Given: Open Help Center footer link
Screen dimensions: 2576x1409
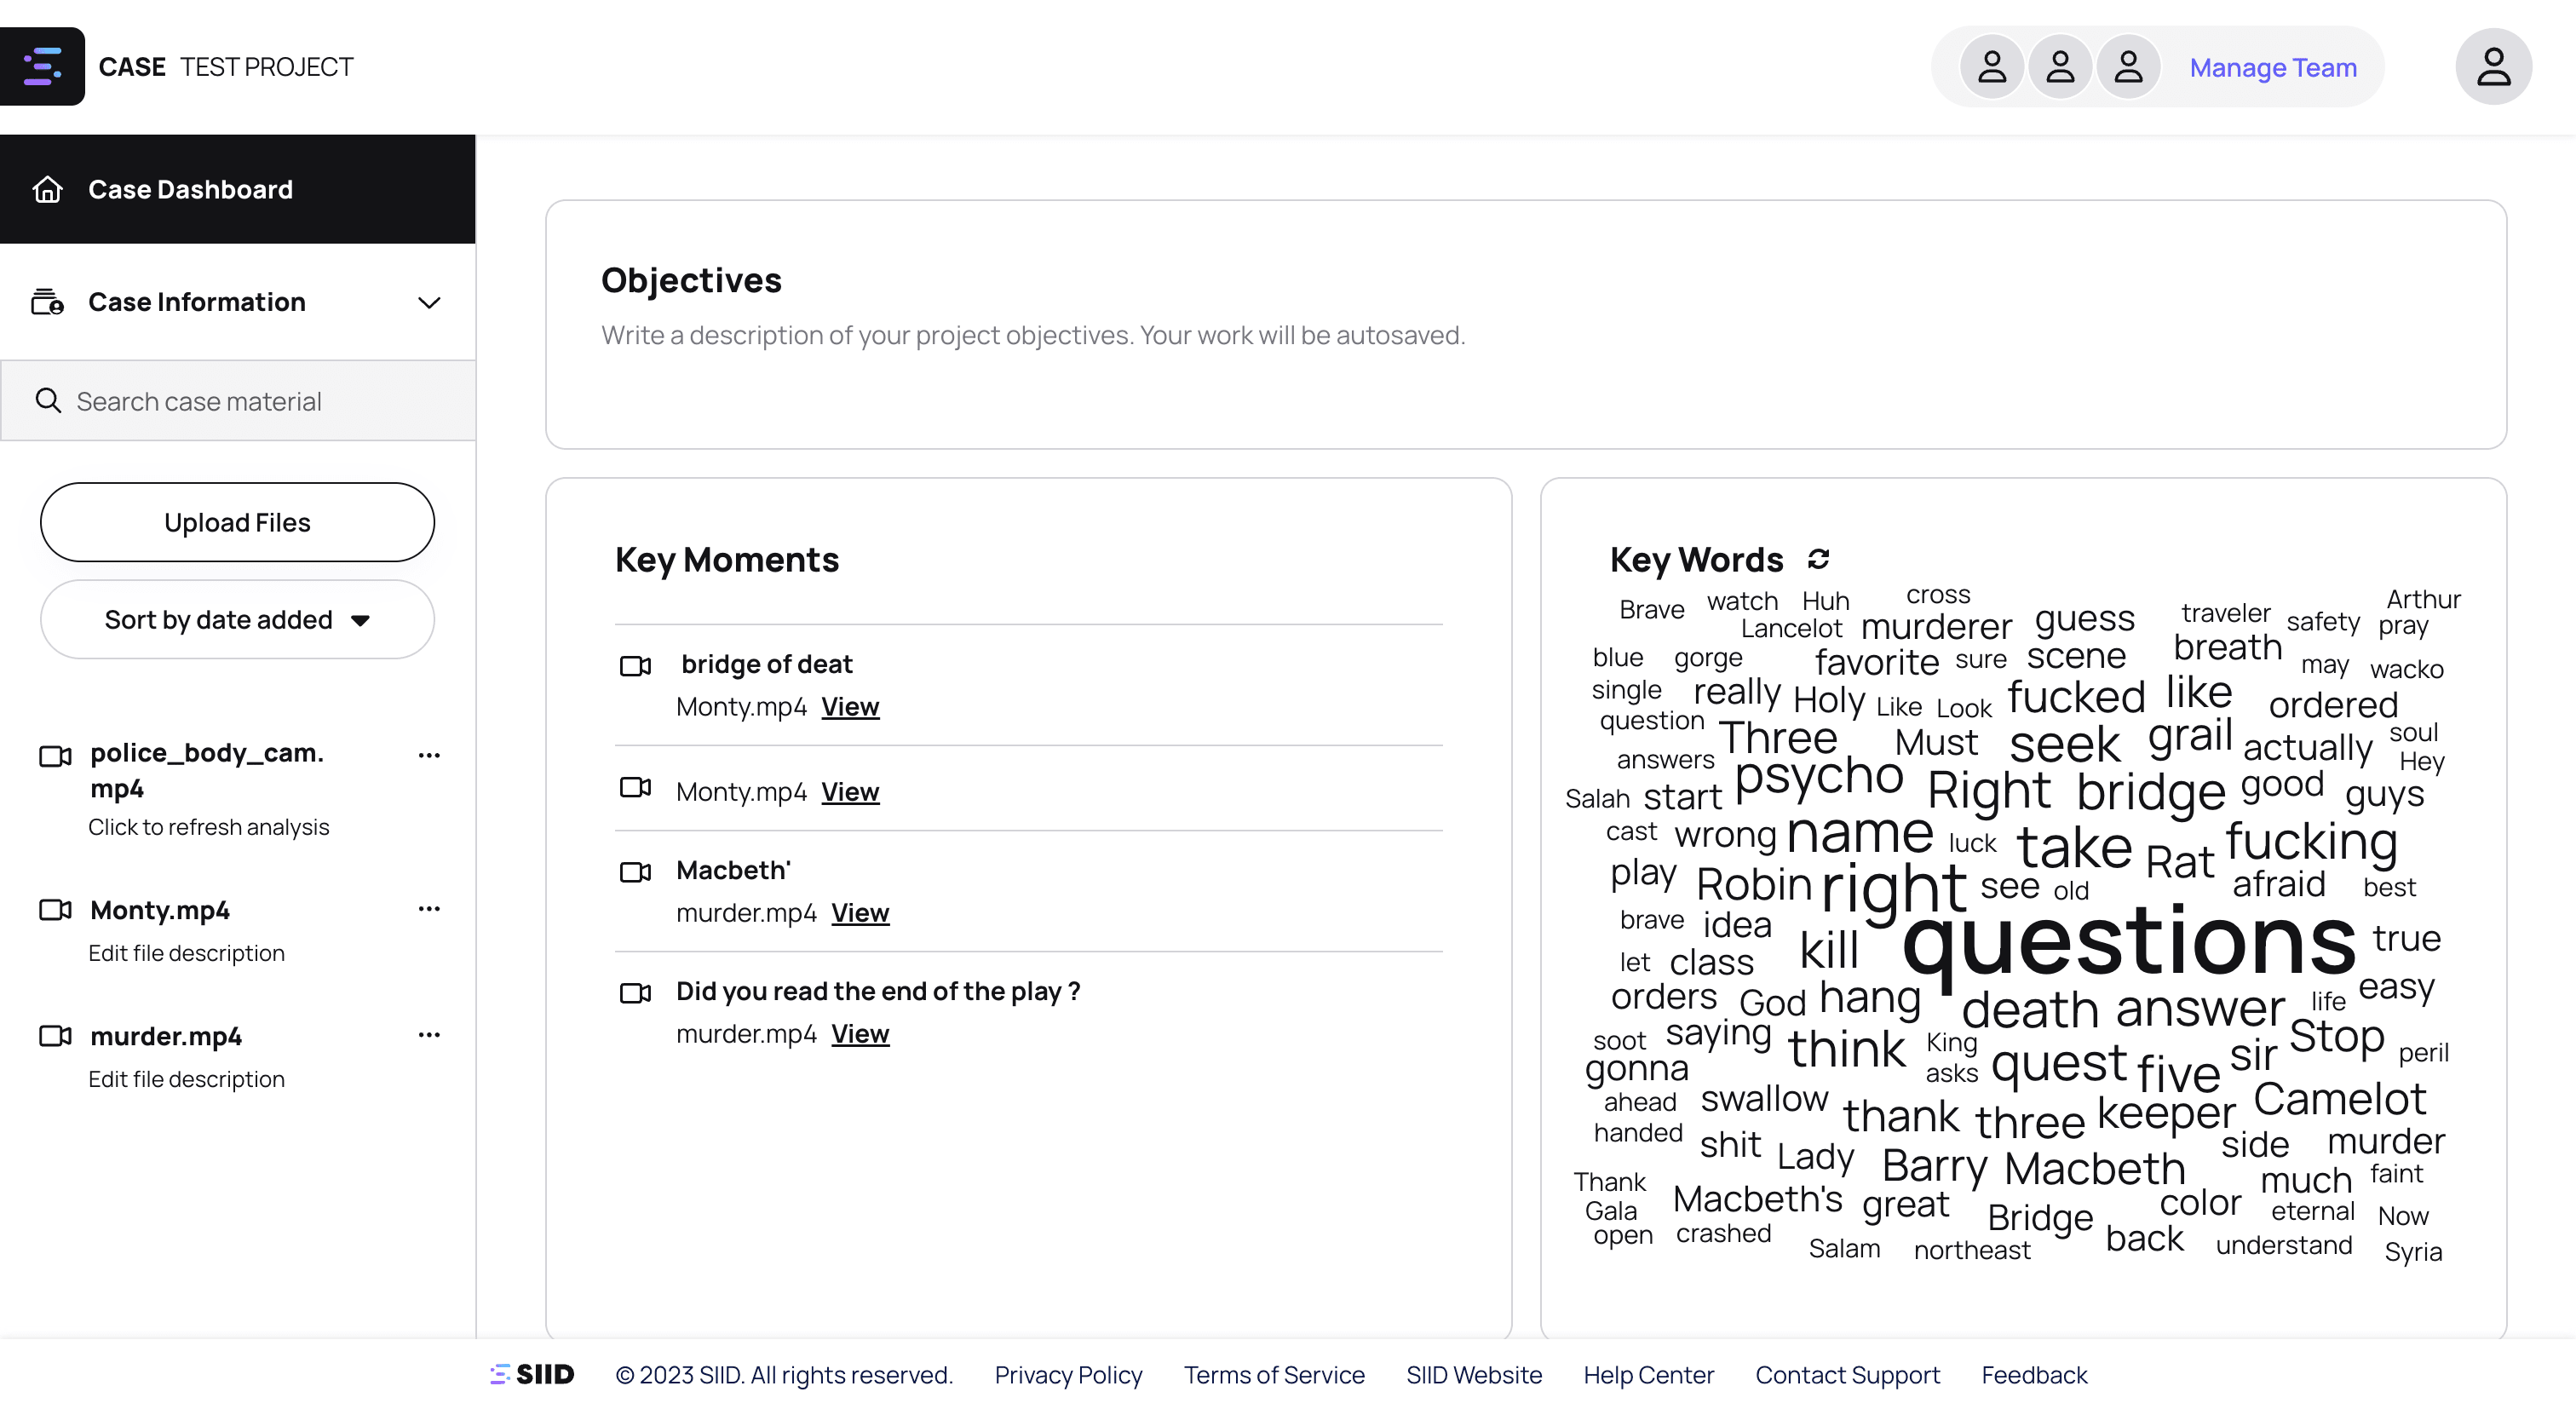Looking at the screenshot, I should 1648,1375.
